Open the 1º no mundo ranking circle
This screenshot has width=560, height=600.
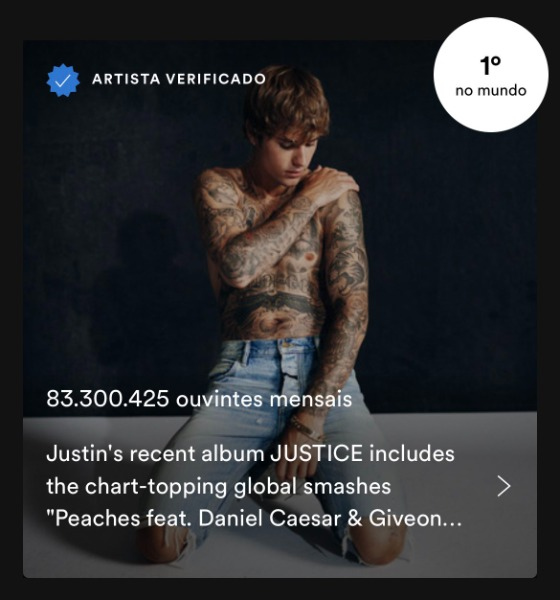[x=491, y=75]
